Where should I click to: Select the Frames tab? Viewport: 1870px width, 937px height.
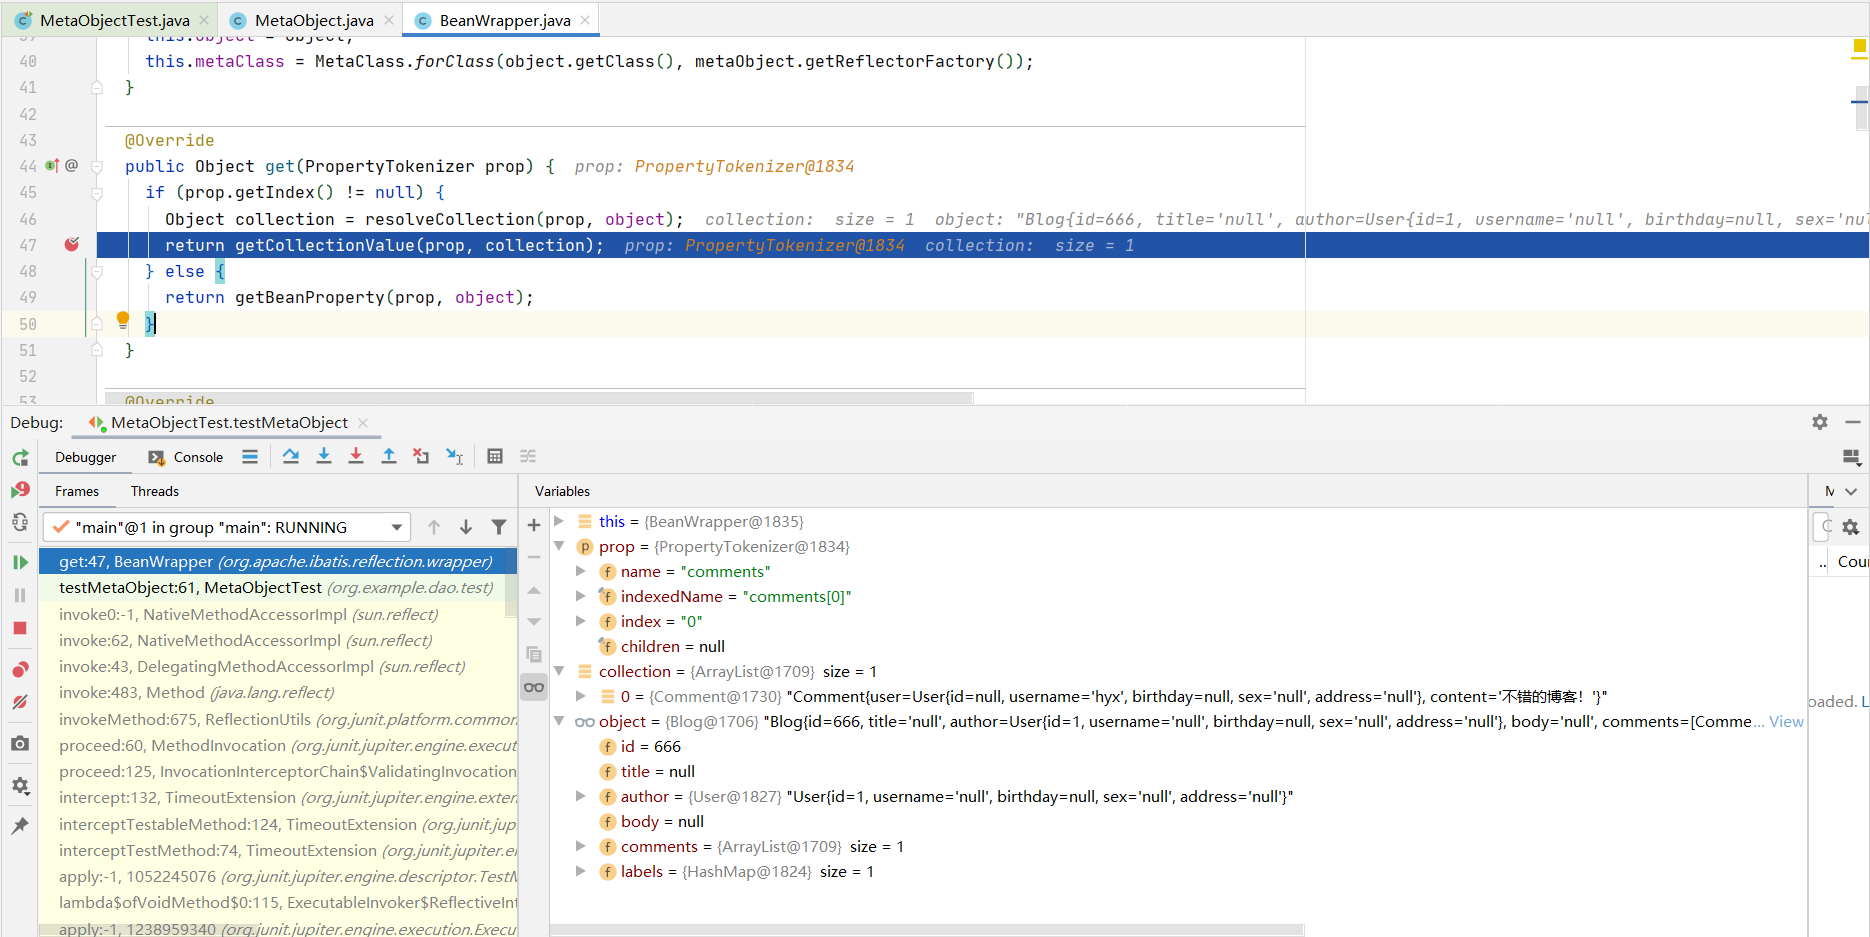[77, 491]
